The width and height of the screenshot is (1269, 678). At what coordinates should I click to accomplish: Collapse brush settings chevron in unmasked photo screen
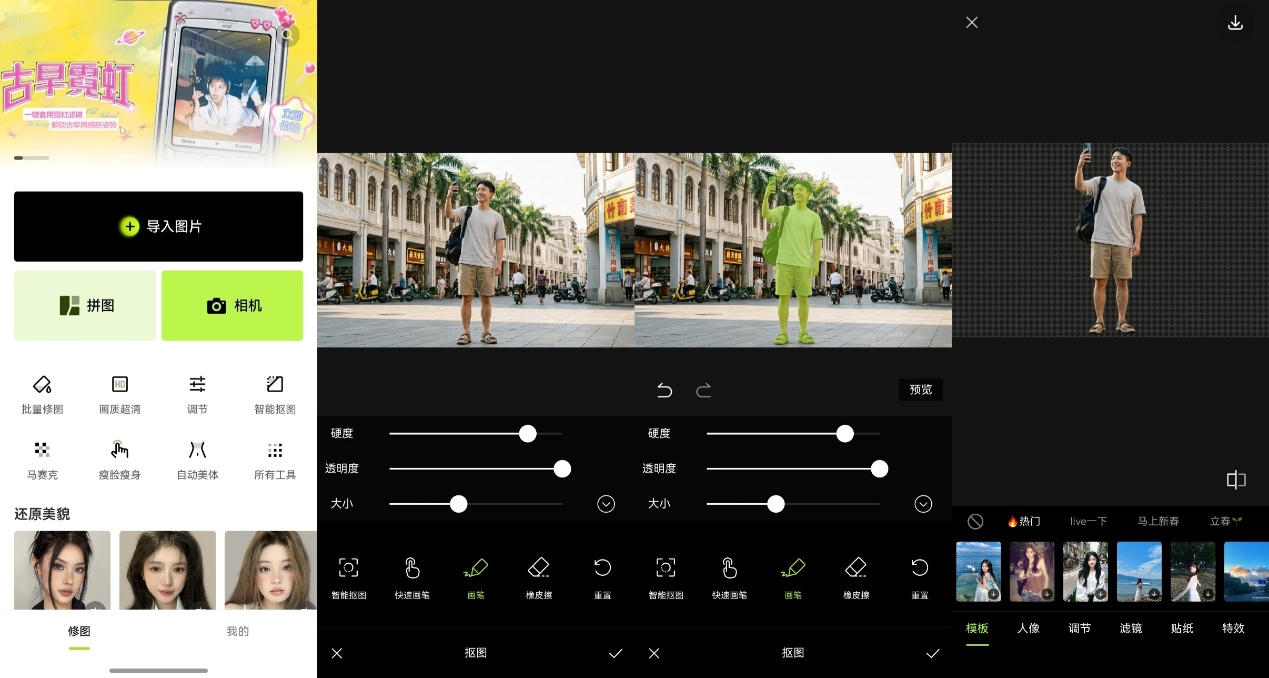pyautogui.click(x=606, y=504)
